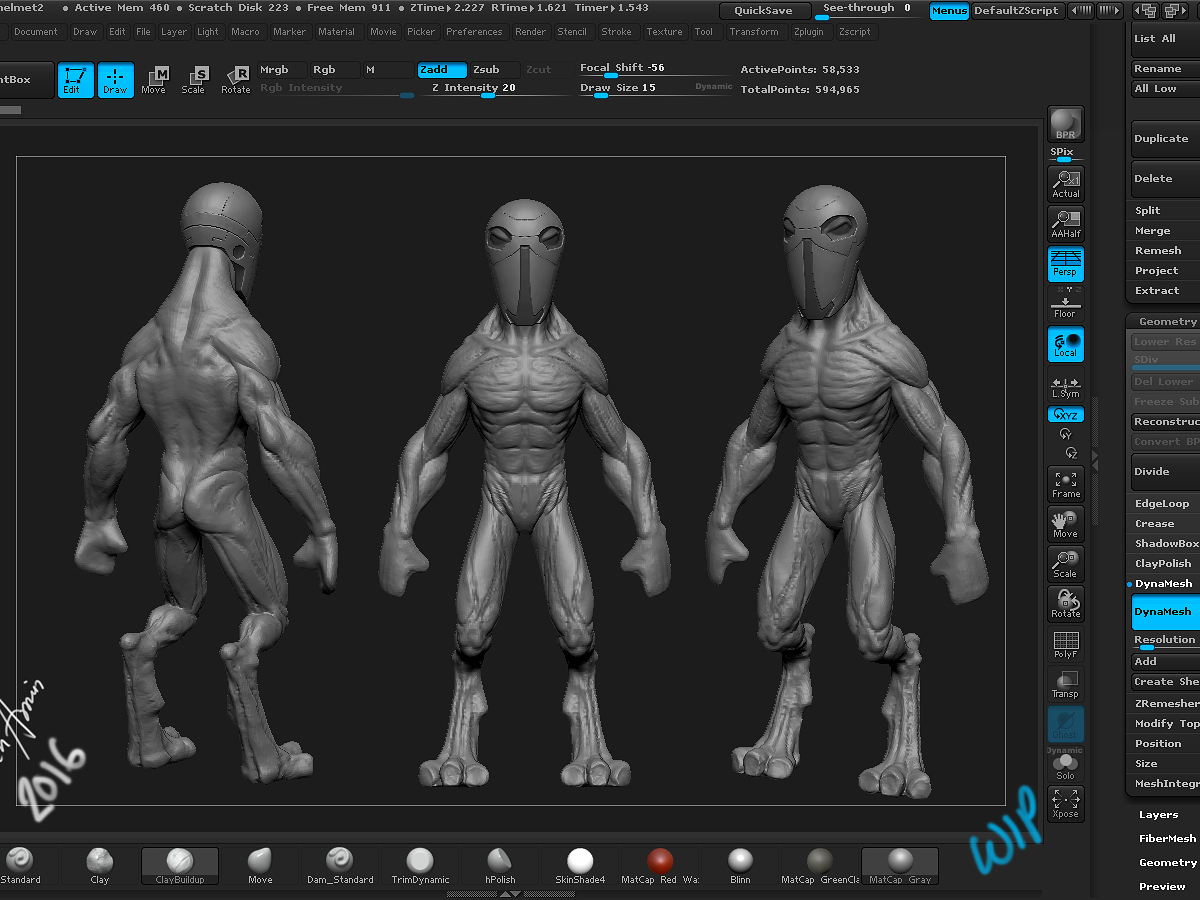
Task: Select the Scale (S) transform tool in top shelf
Action: click(x=194, y=80)
